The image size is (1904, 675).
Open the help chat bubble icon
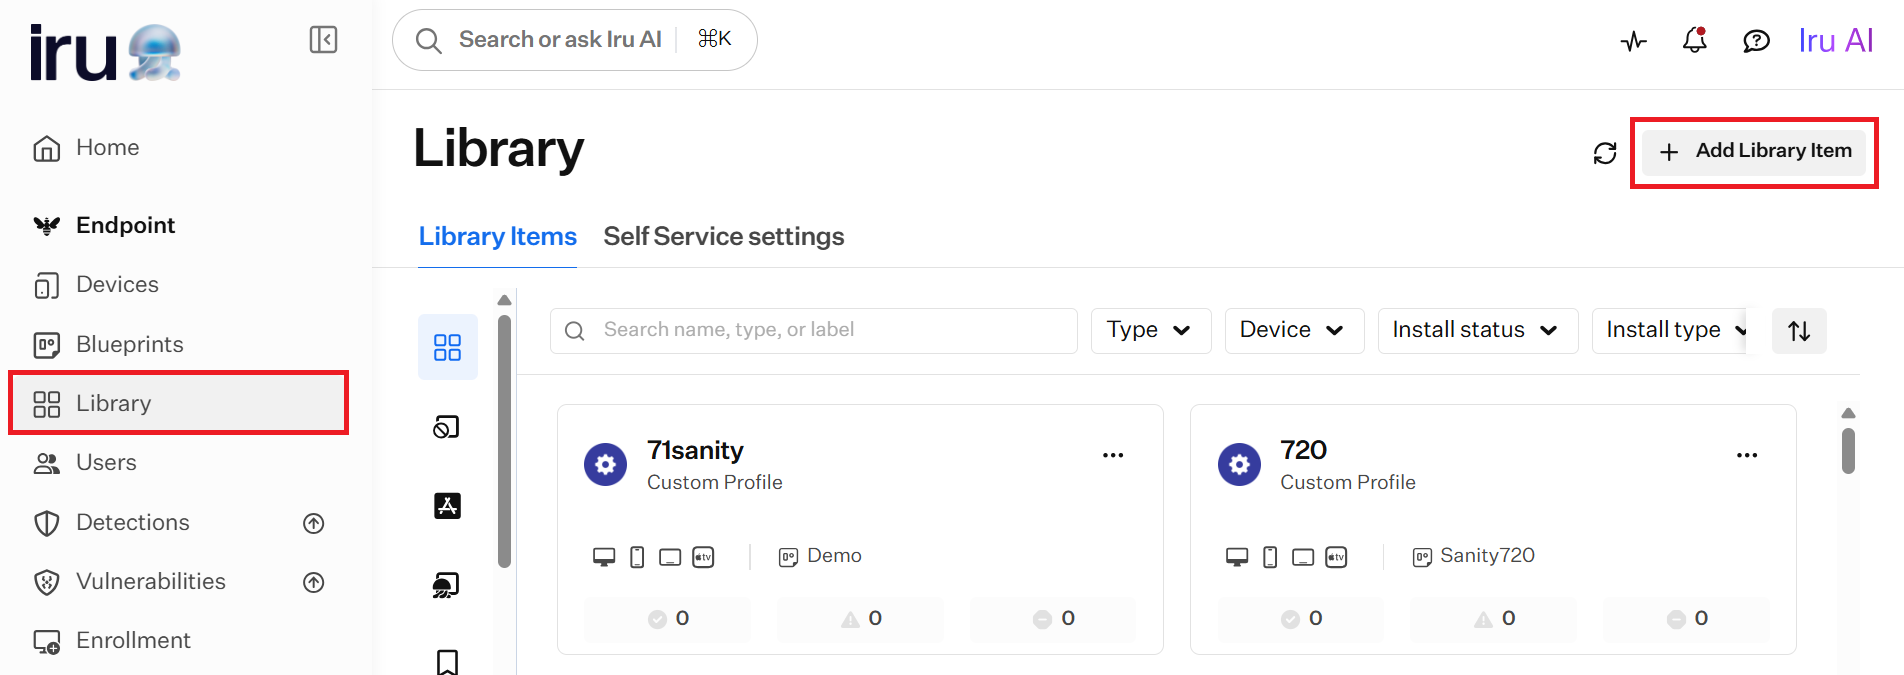tap(1756, 41)
